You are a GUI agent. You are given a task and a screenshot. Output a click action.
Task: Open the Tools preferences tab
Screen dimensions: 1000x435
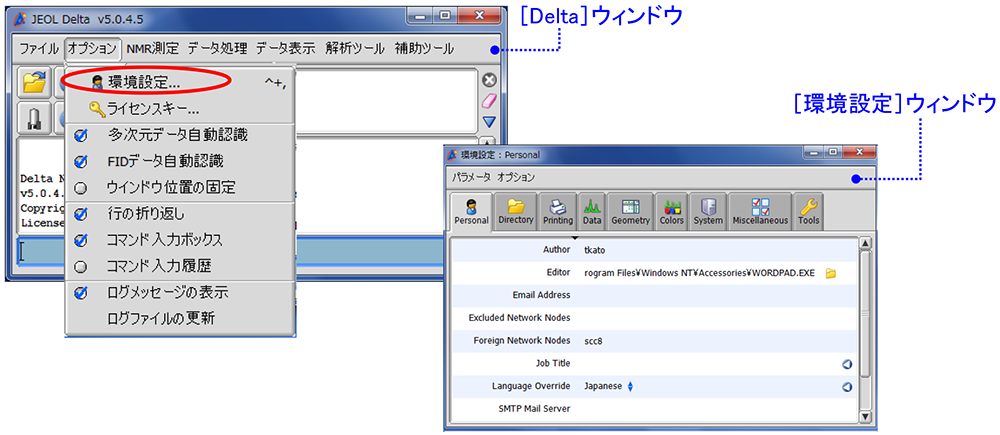[x=808, y=210]
